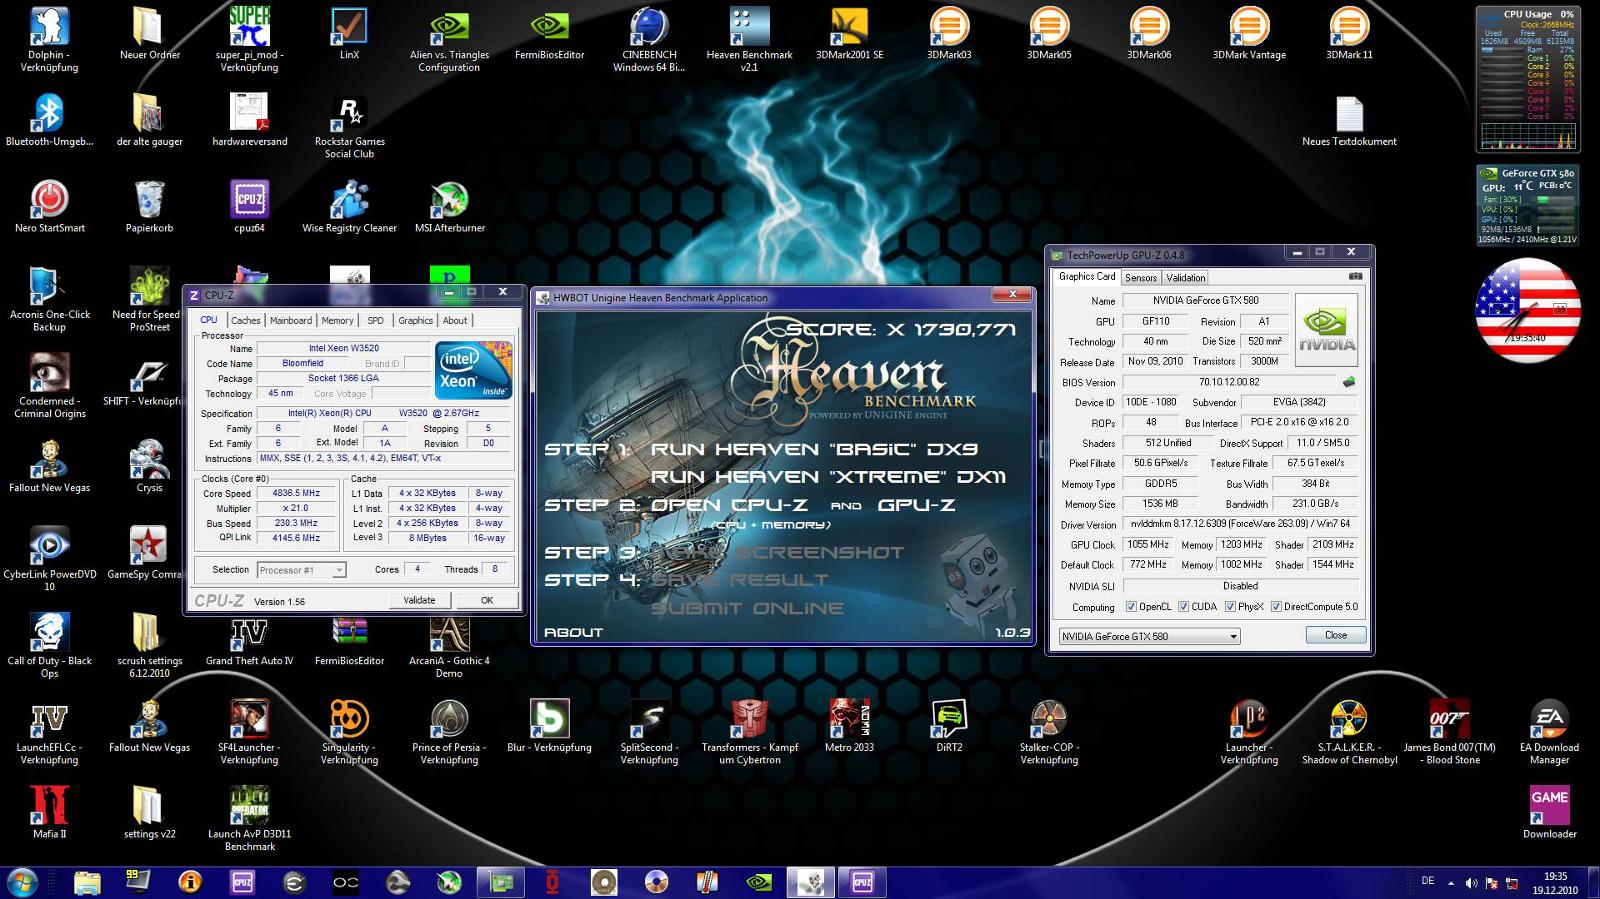
Task: Open LinX desktop icon
Action: pos(349,34)
